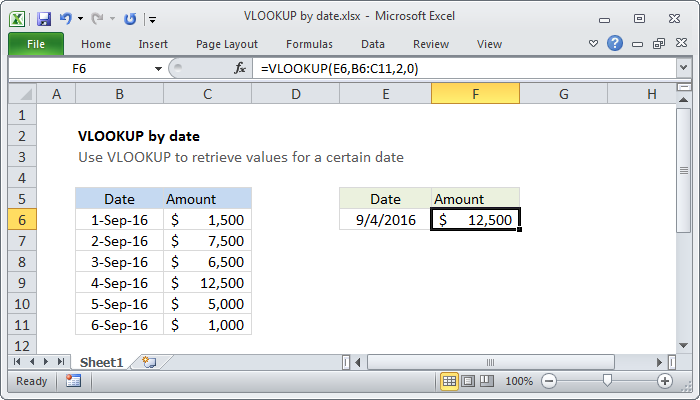
Task: Click the Insert Worksheet tab icon
Action: pos(150,361)
